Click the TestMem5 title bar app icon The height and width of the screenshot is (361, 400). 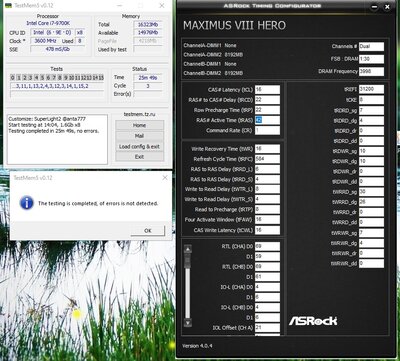click(x=9, y=6)
